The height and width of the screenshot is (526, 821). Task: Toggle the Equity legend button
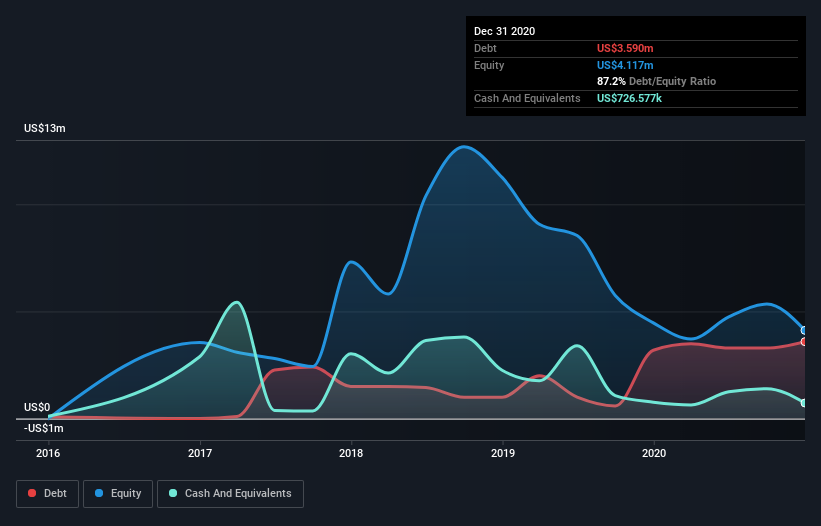pyautogui.click(x=118, y=494)
